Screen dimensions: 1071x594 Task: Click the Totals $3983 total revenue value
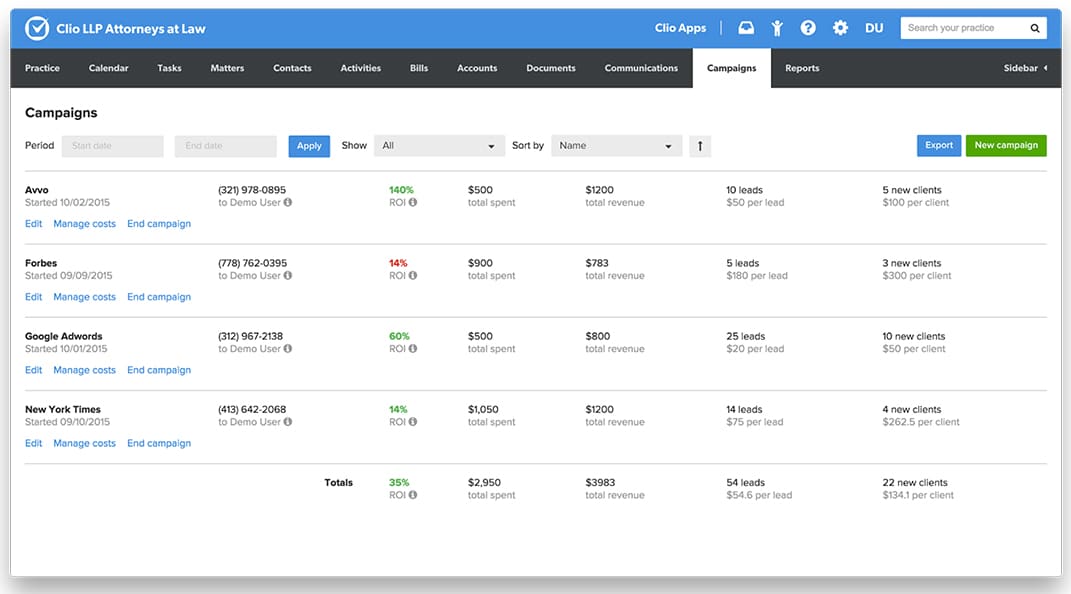pyautogui.click(x=600, y=482)
